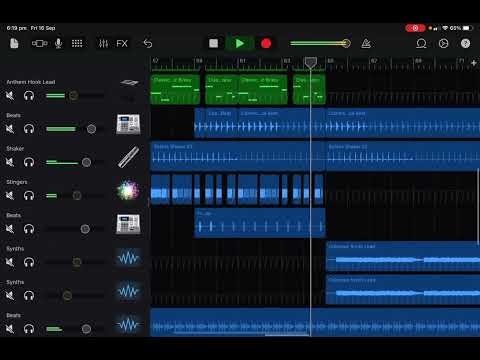480x360 pixels.
Task: Tap the Anthem Hook Lead keyboard instrument icon
Action: click(129, 82)
